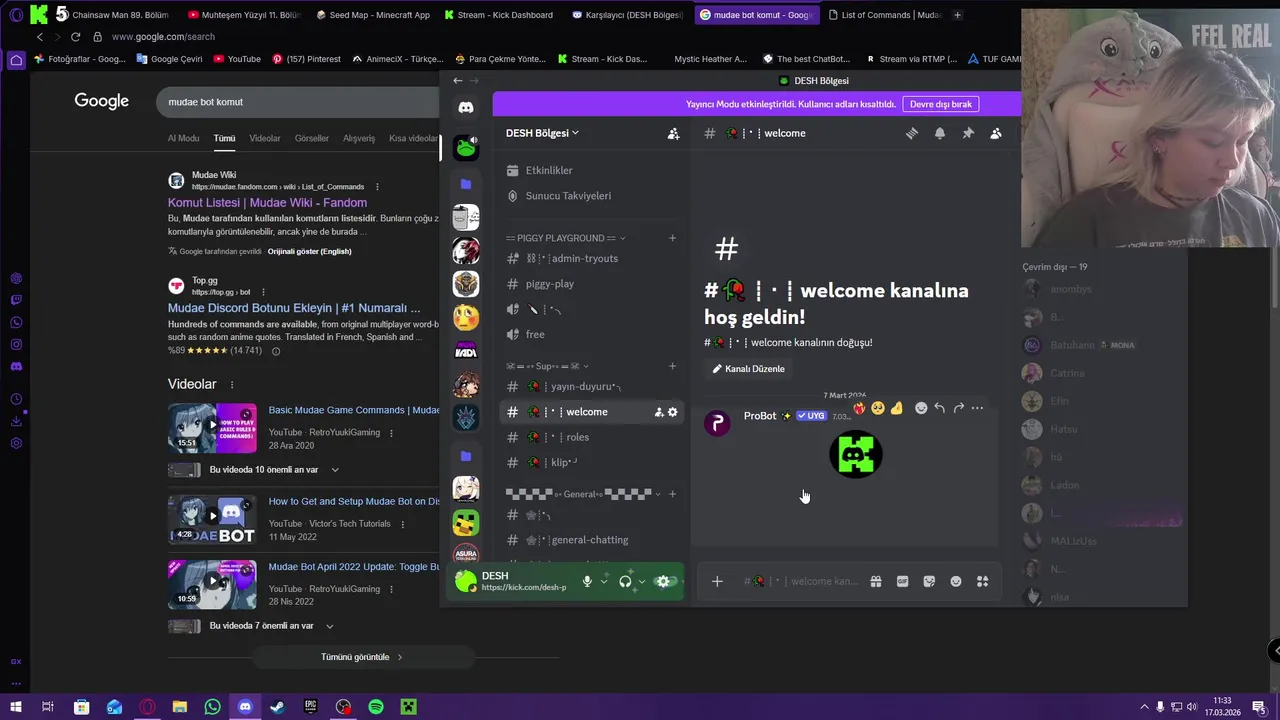Open Threads icon in welcome channel header

coord(912,133)
